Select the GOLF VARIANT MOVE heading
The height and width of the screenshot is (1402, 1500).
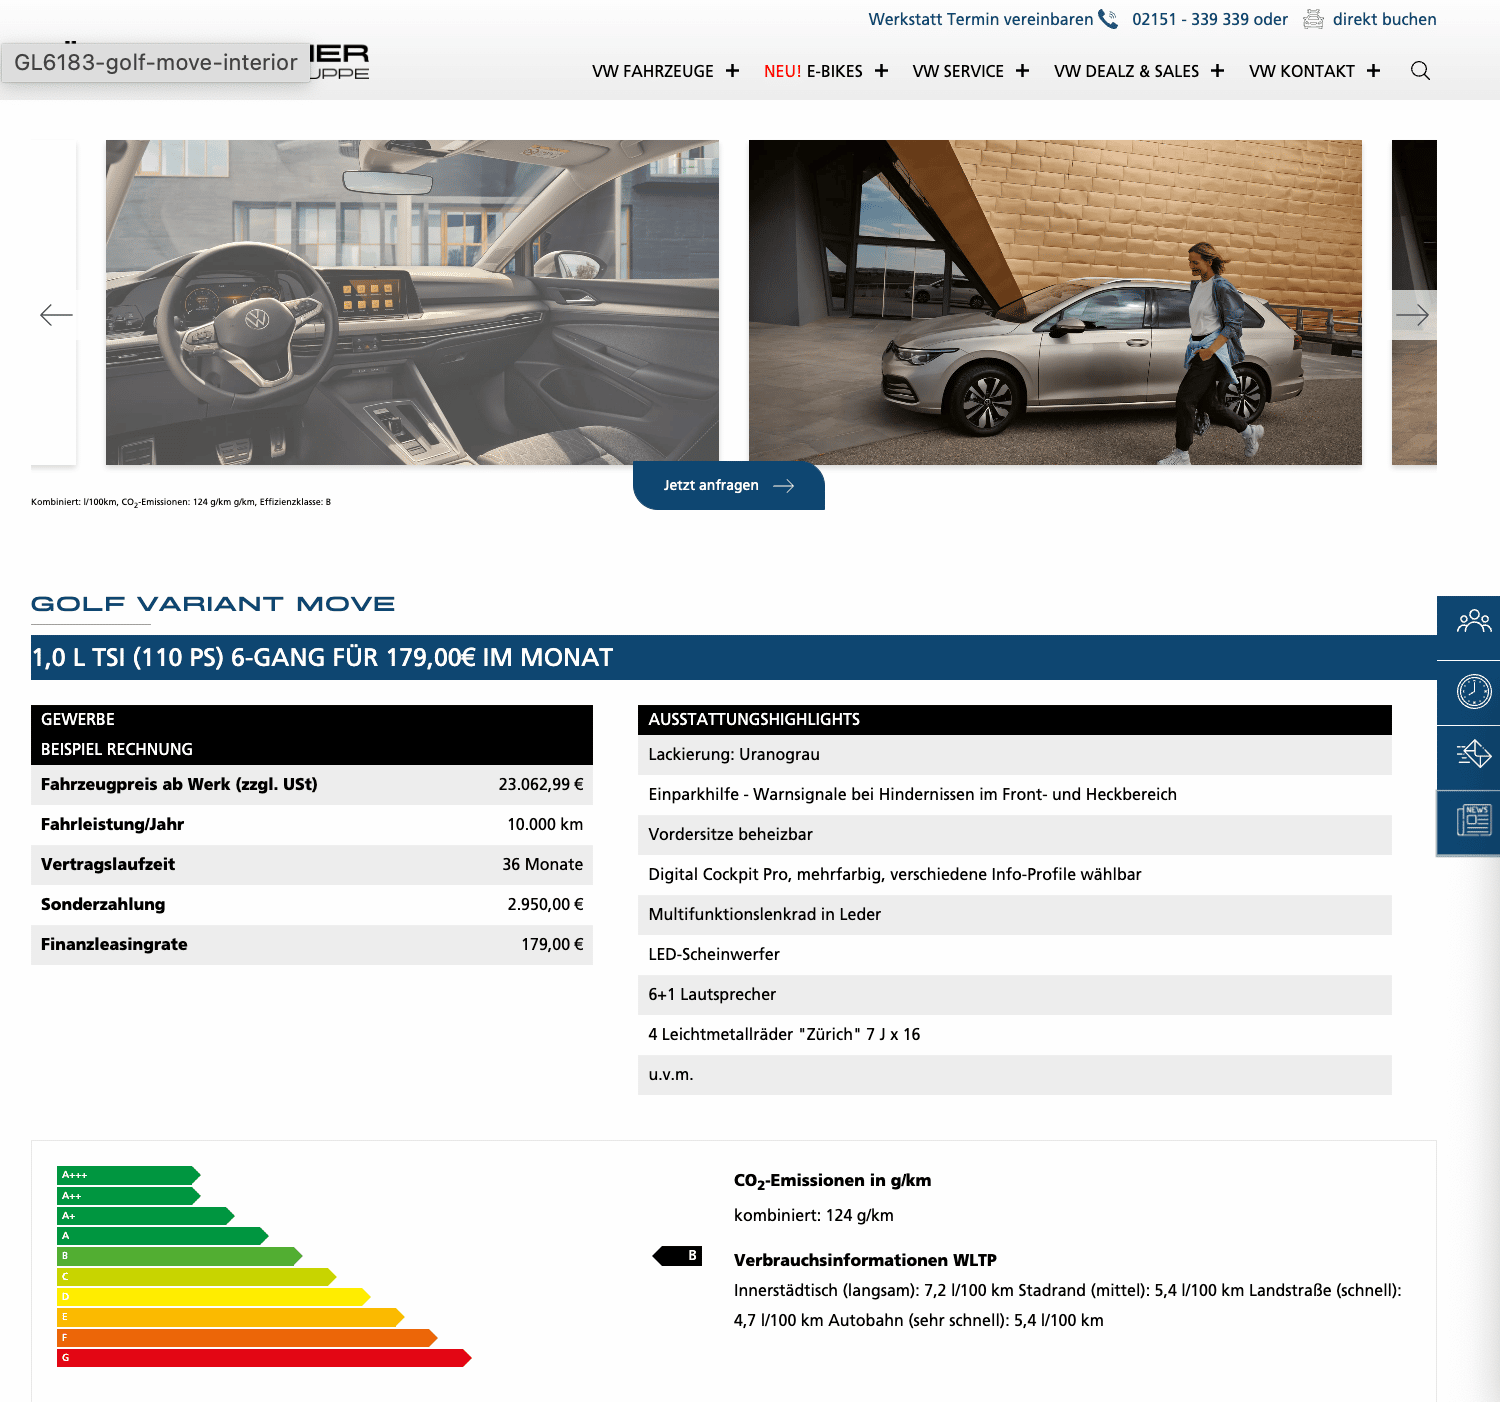[213, 604]
